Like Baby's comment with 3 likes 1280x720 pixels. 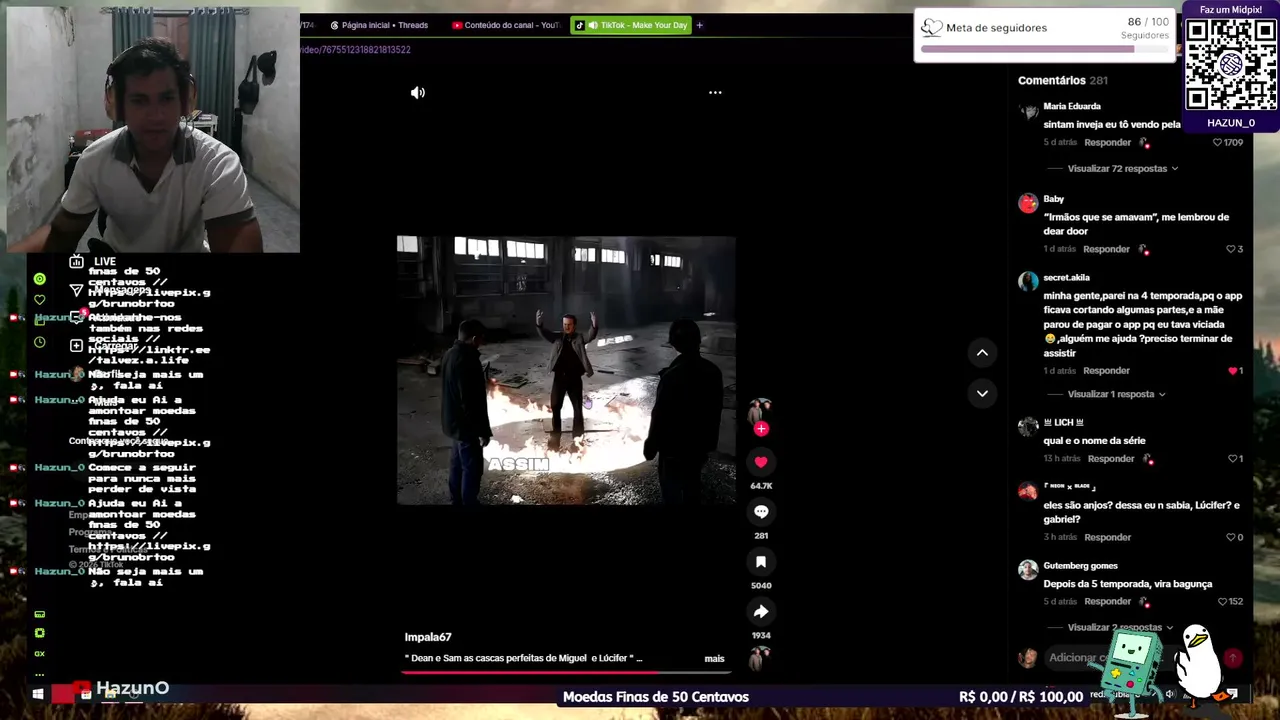click(x=1231, y=249)
